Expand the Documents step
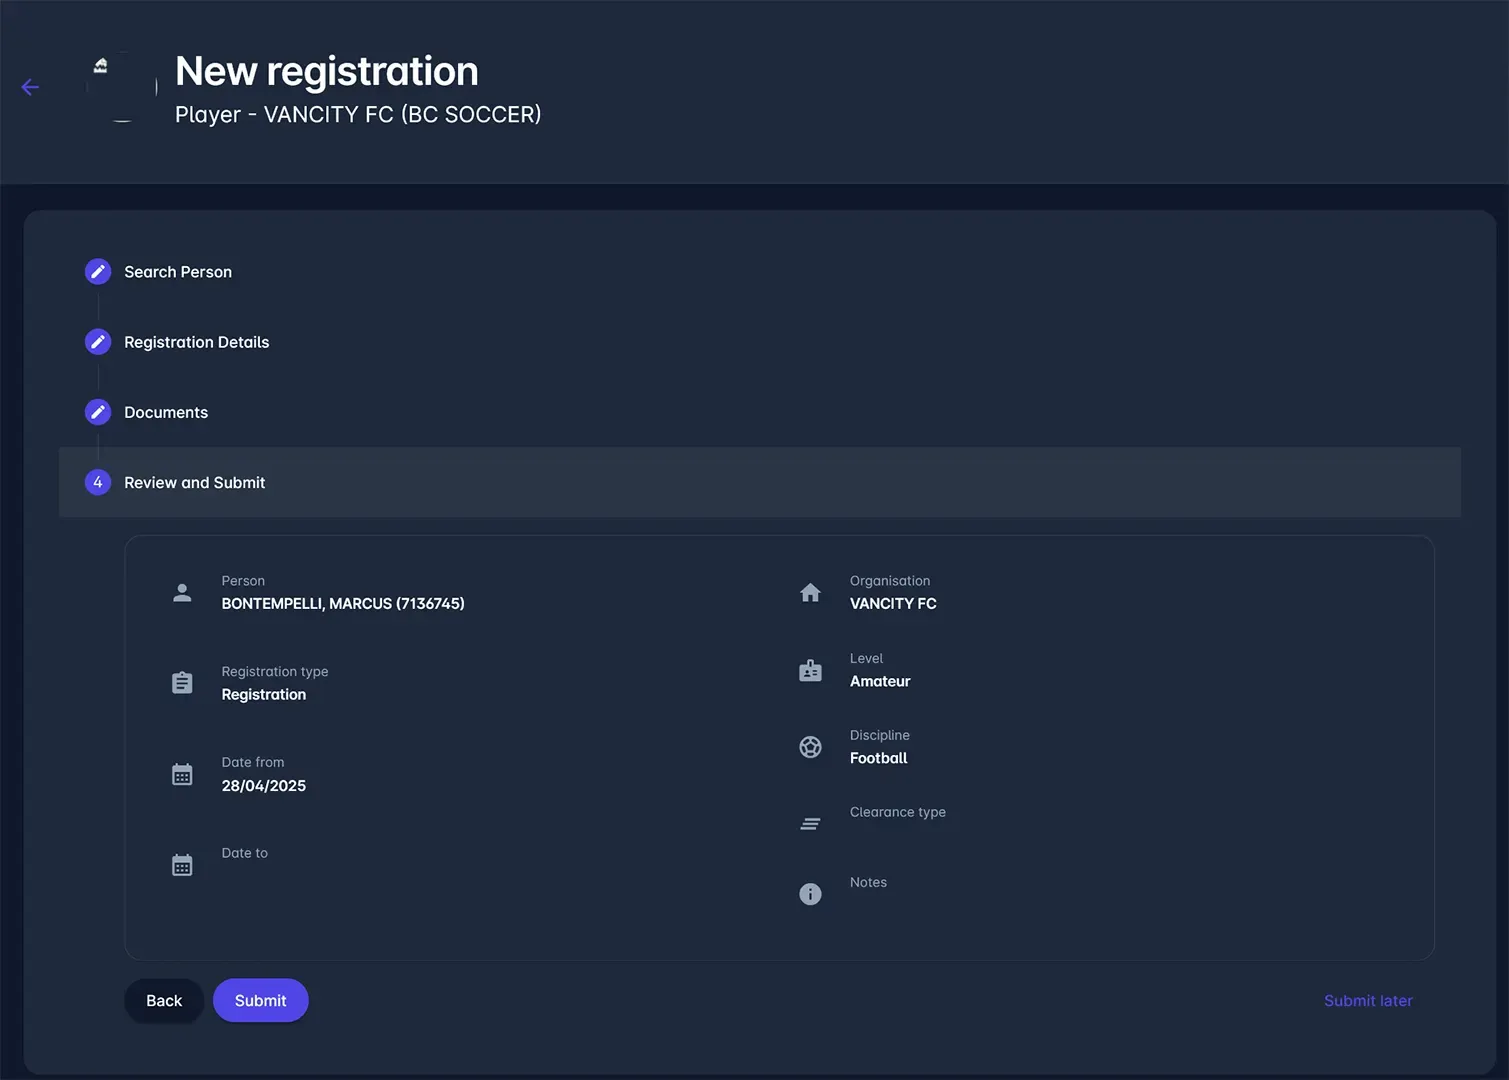This screenshot has width=1509, height=1080. [166, 412]
